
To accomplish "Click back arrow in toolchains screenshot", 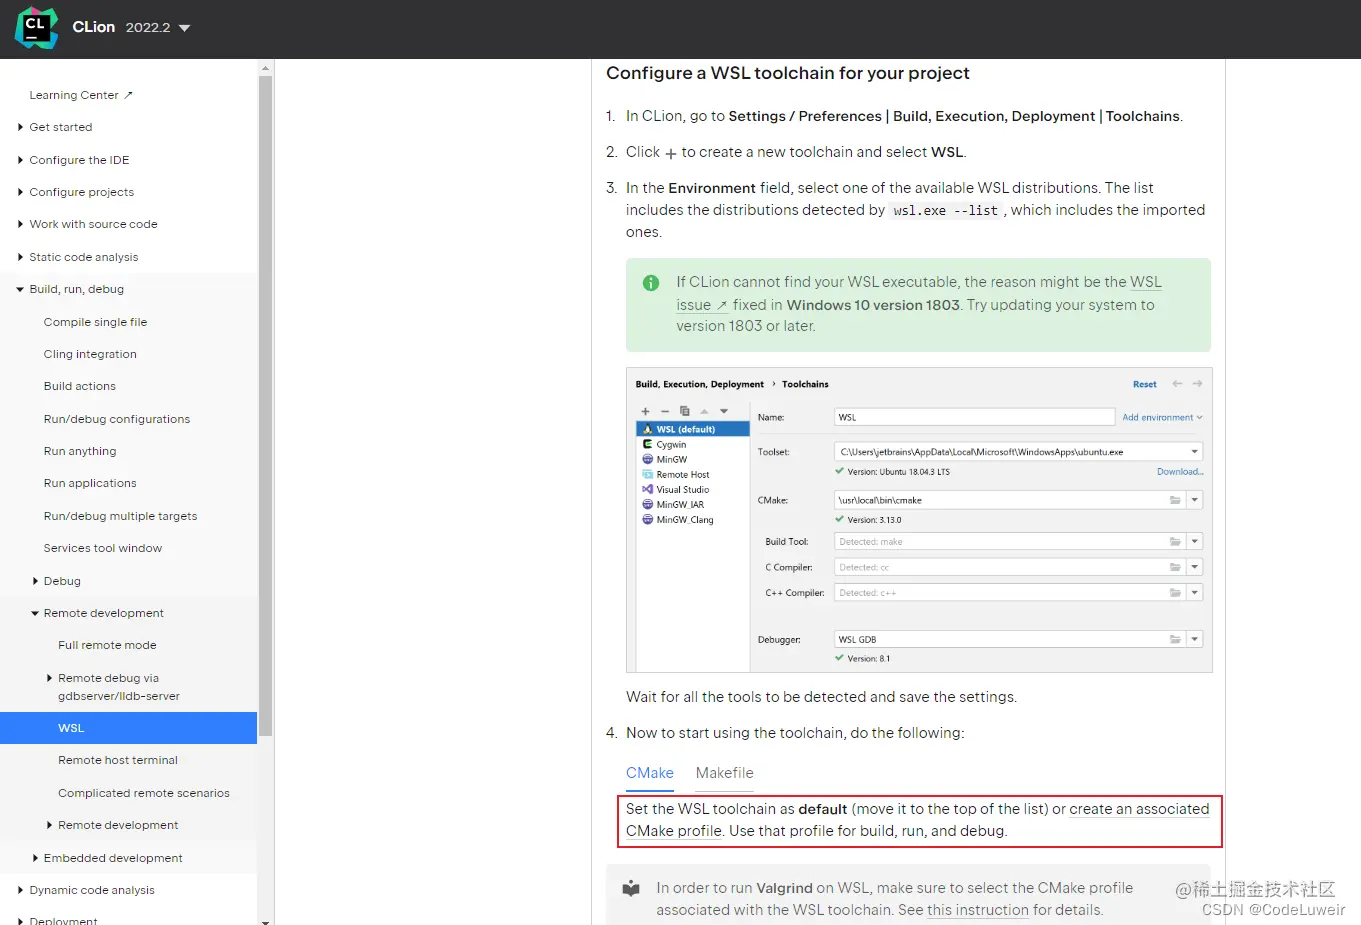I will (1177, 384).
